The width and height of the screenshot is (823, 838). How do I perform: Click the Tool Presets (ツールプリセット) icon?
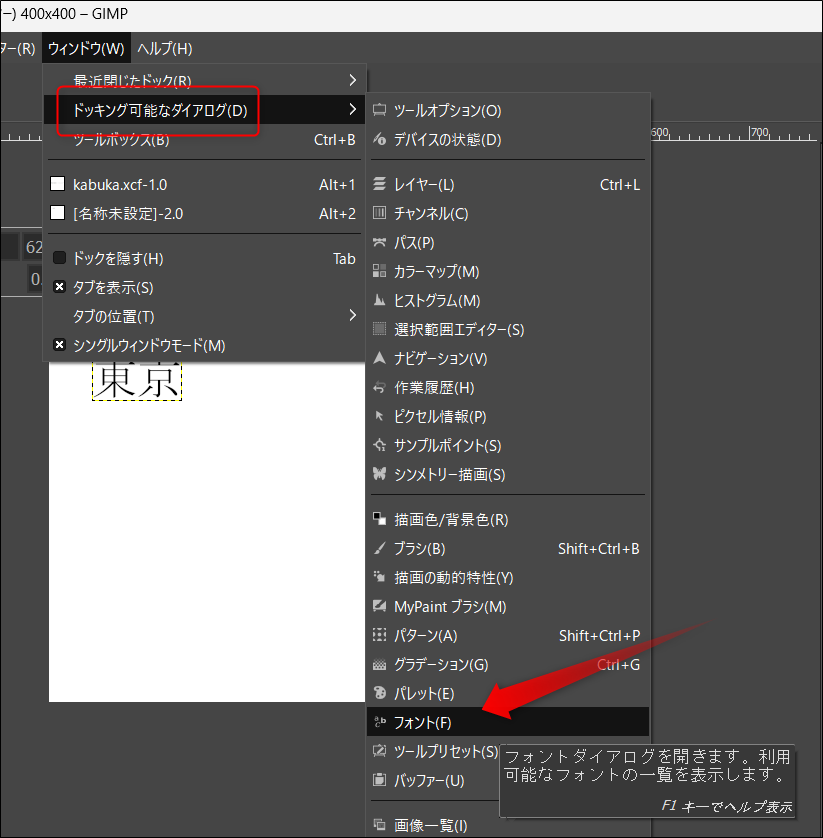pos(379,751)
